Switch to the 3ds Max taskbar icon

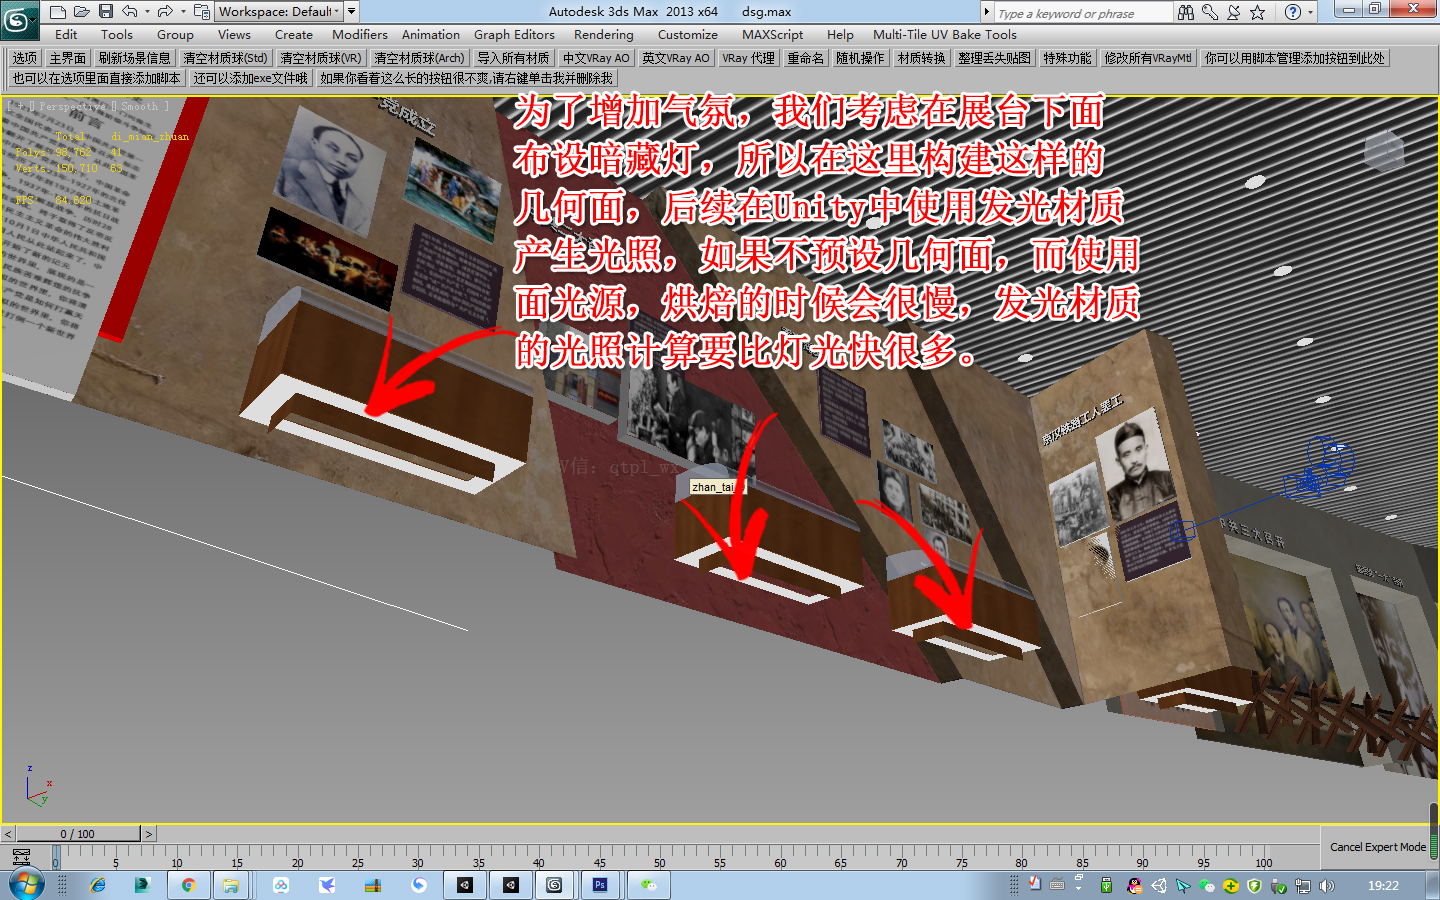click(x=554, y=885)
